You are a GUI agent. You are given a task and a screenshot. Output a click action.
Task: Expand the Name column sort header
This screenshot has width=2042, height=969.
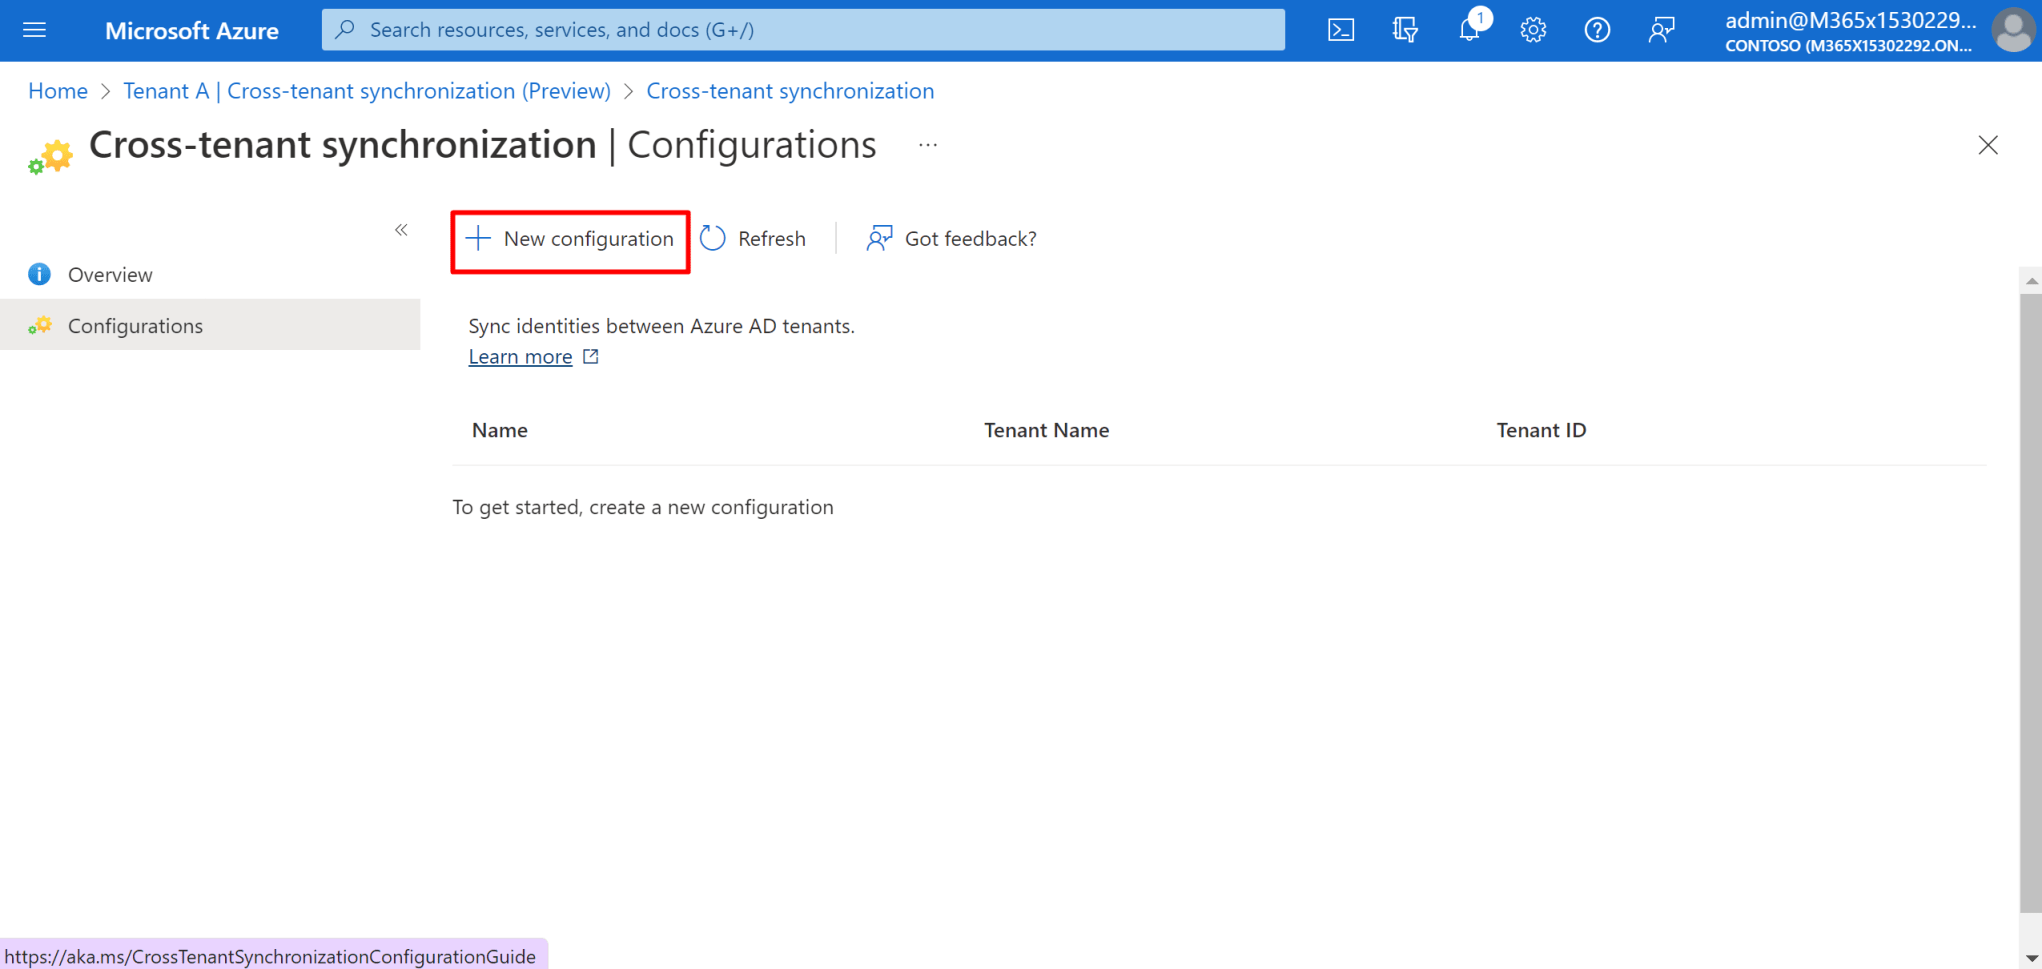[x=500, y=430]
